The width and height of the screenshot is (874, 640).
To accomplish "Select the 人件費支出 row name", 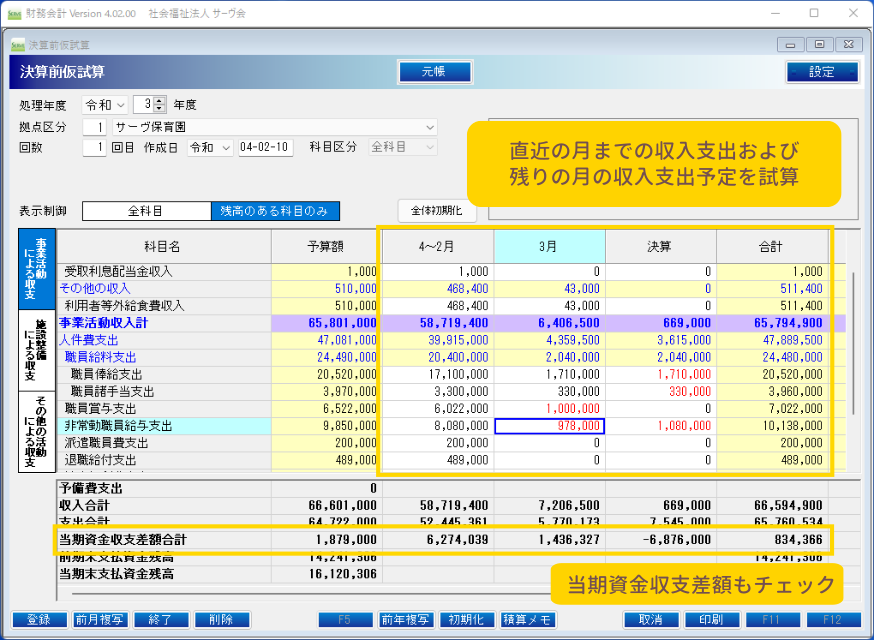I will pyautogui.click(x=164, y=341).
